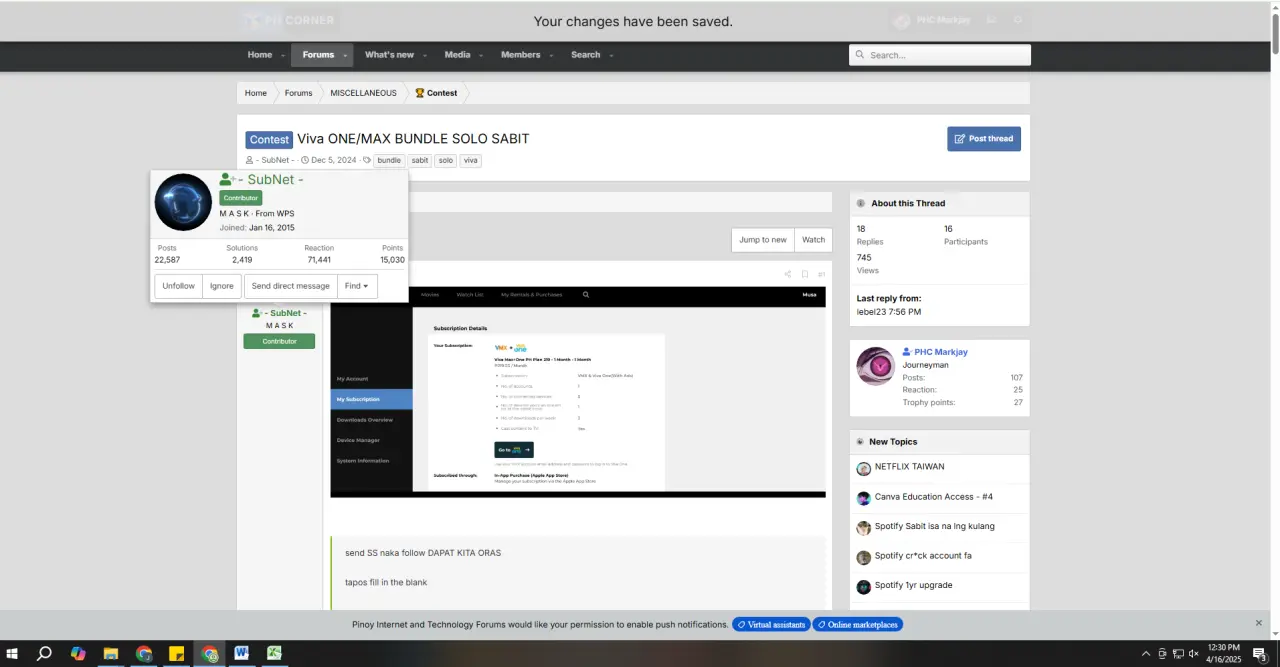1280x667 pixels.
Task: Click the green Contributor badge below the post author name
Action: pos(279,341)
